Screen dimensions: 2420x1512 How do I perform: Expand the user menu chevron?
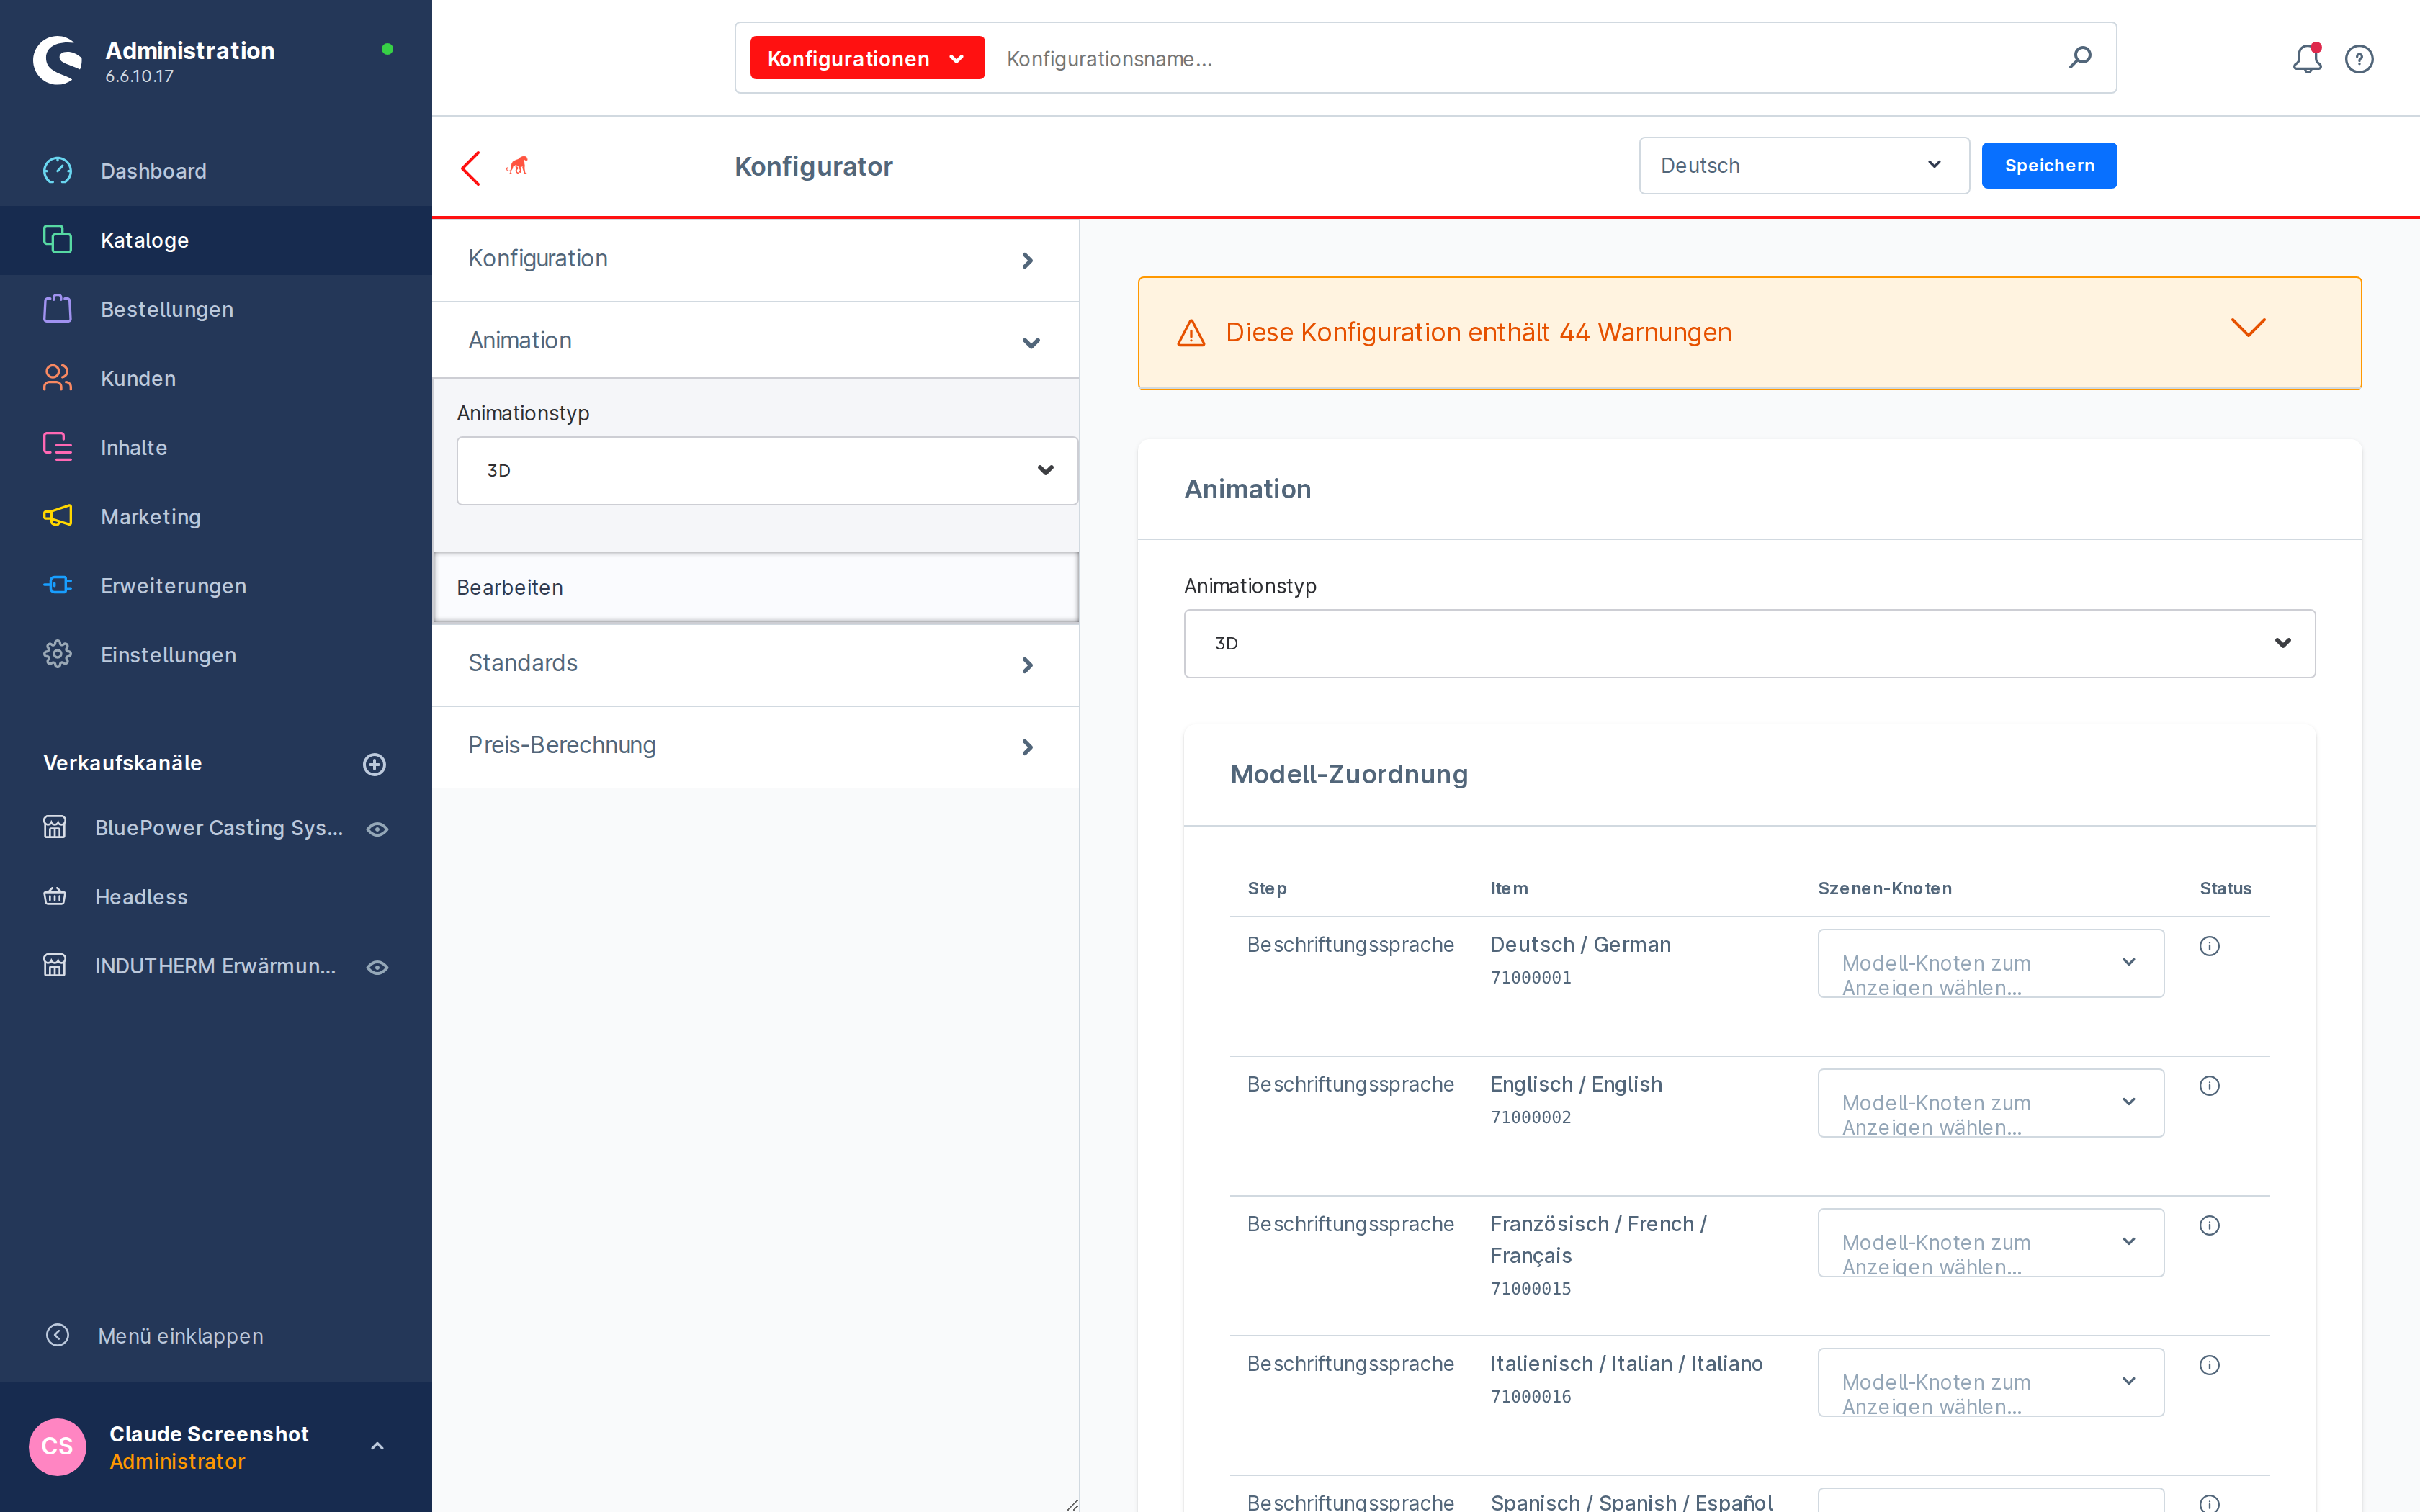click(x=377, y=1446)
